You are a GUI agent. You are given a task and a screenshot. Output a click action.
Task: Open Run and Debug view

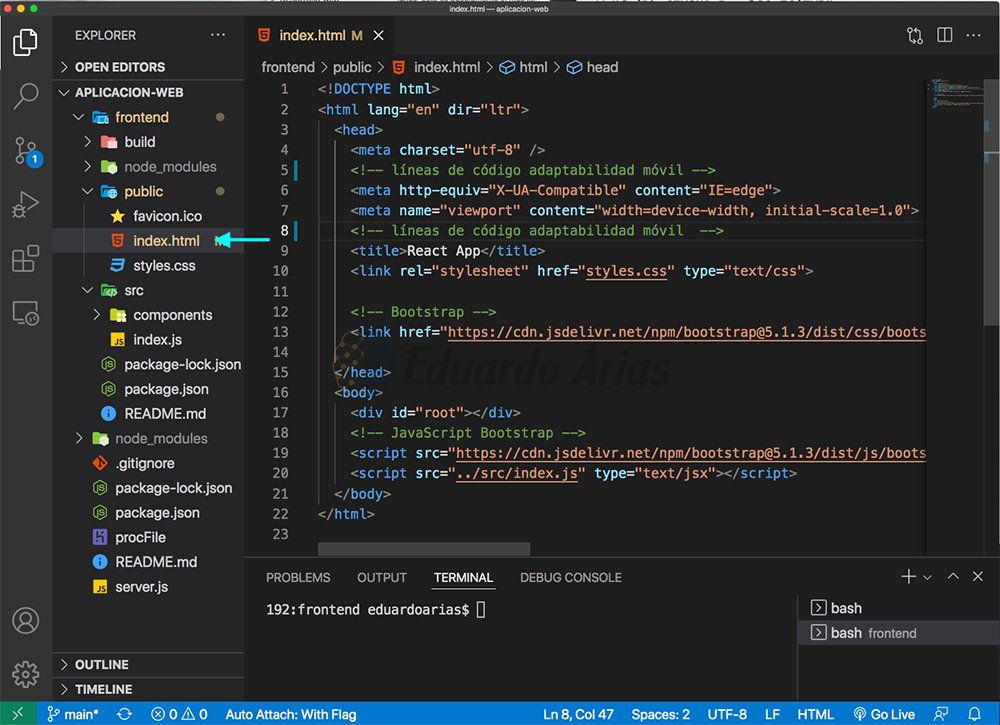click(26, 205)
